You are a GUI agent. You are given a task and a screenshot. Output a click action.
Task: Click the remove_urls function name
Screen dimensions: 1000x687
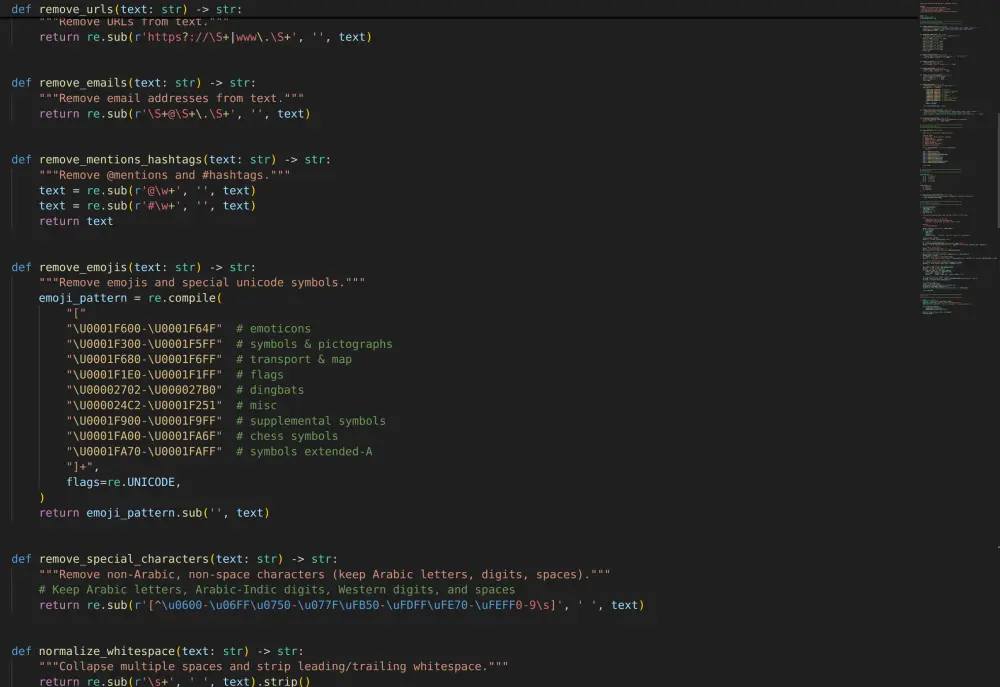75,9
